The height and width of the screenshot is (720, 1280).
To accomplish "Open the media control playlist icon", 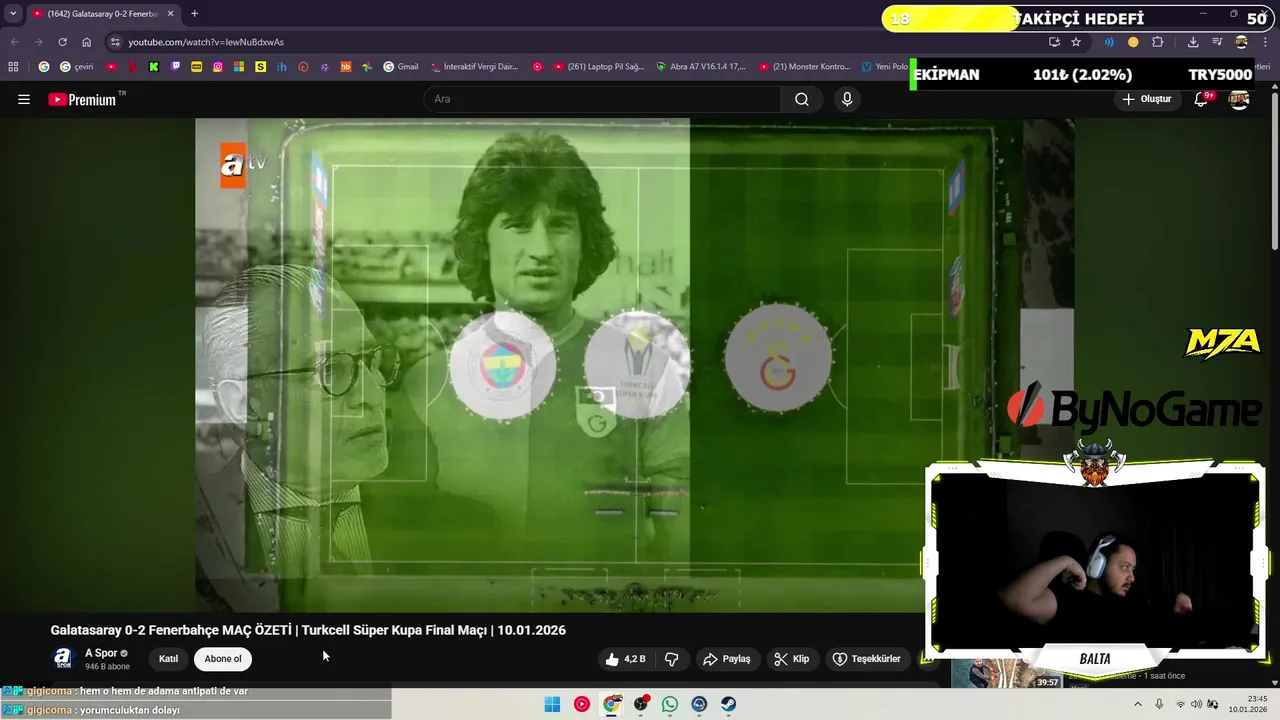I will pos(1217,42).
